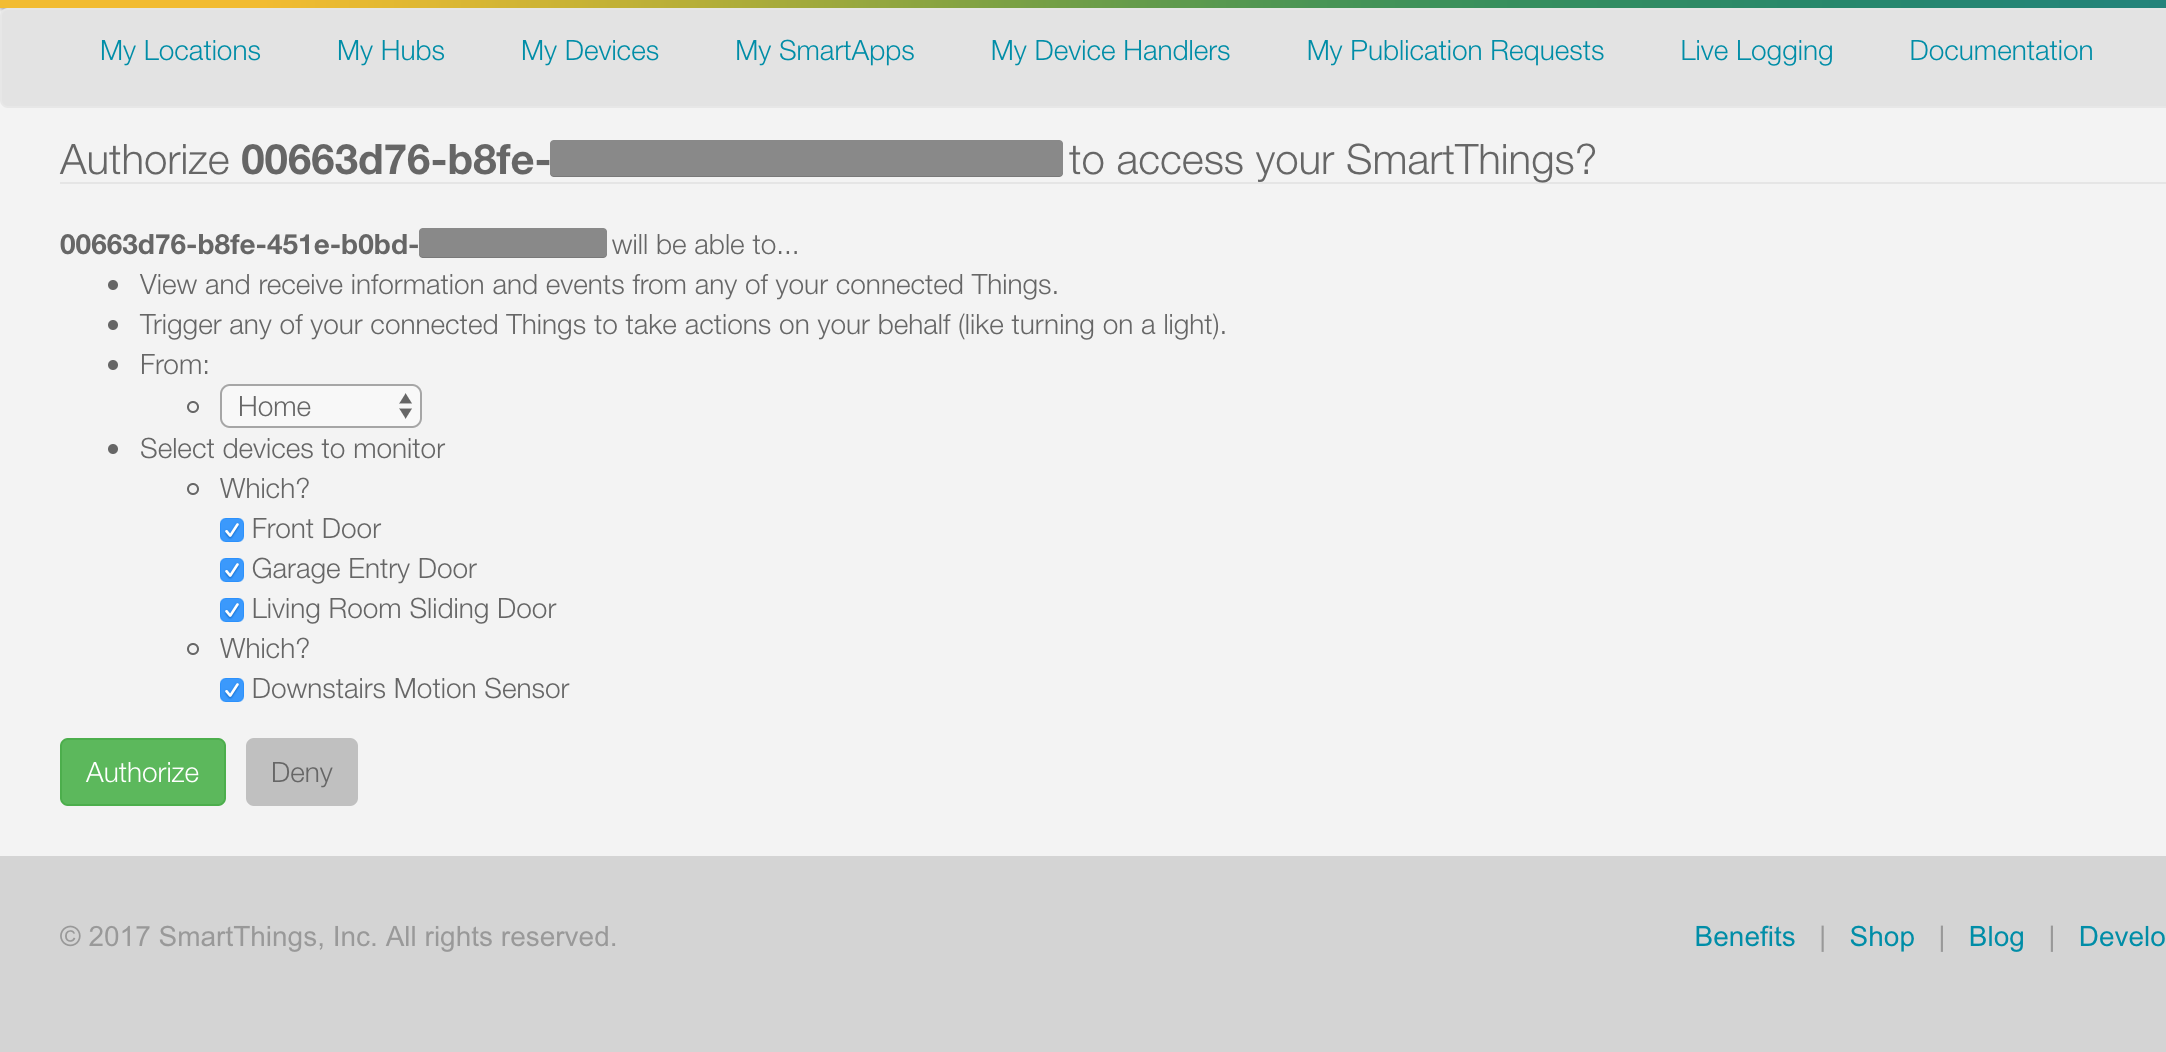Toggle the Garage Entry Door checkbox
The width and height of the screenshot is (2166, 1052).
232,570
